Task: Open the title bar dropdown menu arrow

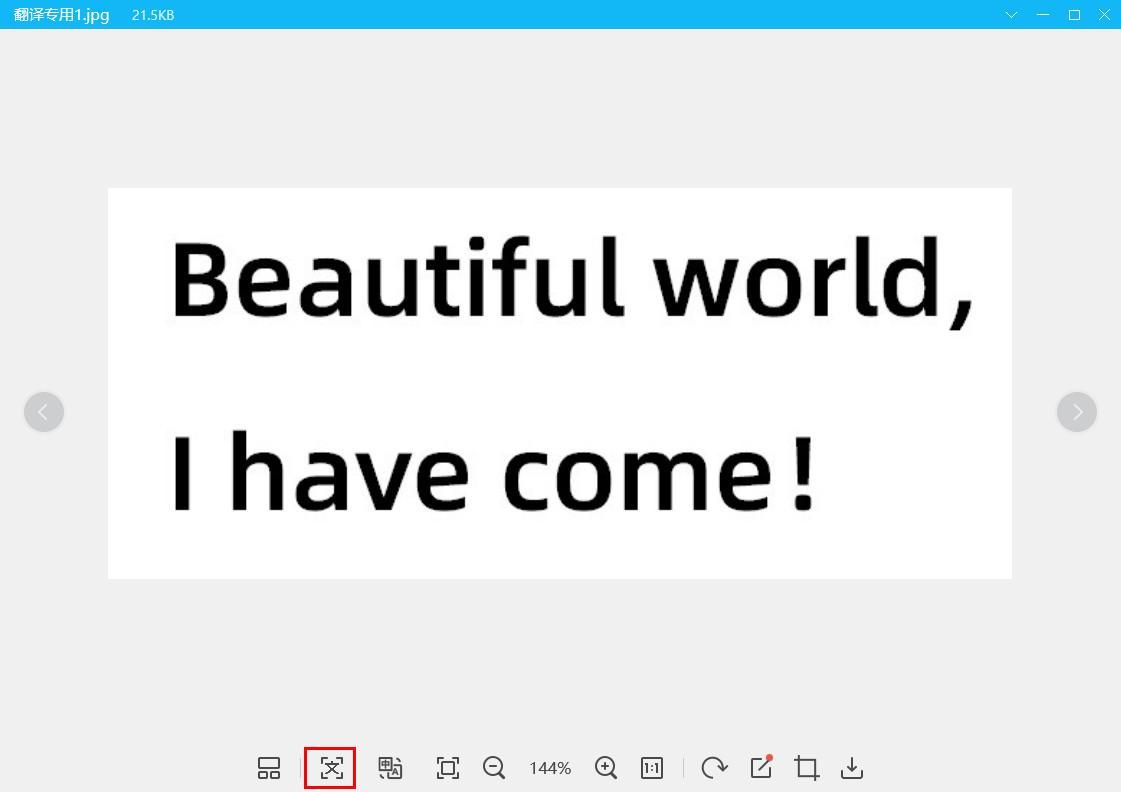Action: coord(1011,15)
